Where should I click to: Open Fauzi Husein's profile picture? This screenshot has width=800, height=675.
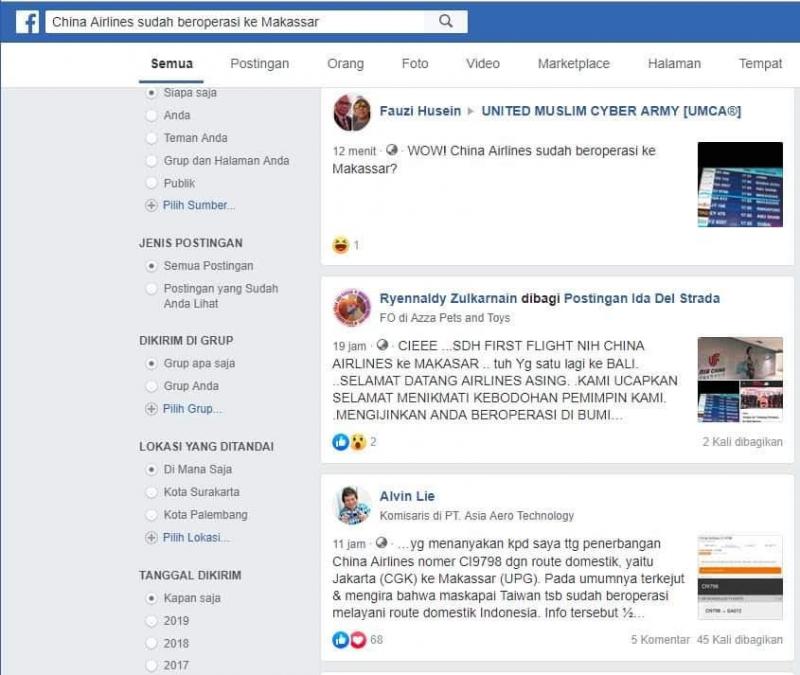[352, 112]
